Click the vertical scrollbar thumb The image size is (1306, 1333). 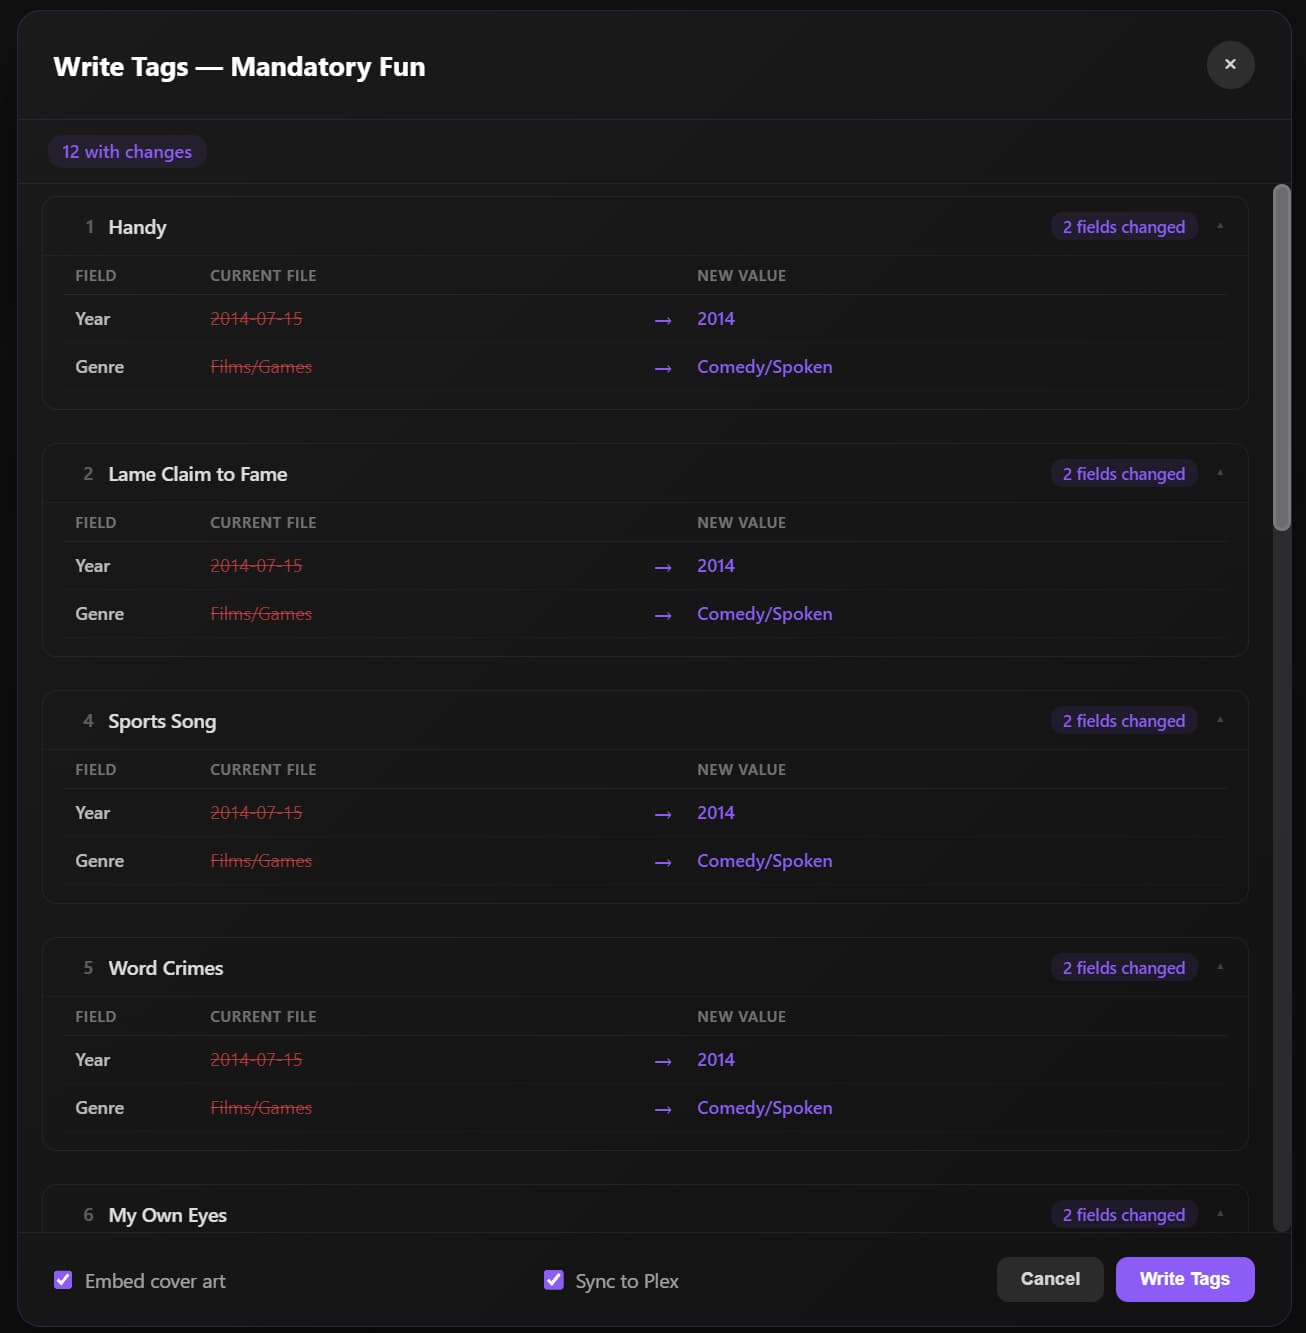point(1281,357)
